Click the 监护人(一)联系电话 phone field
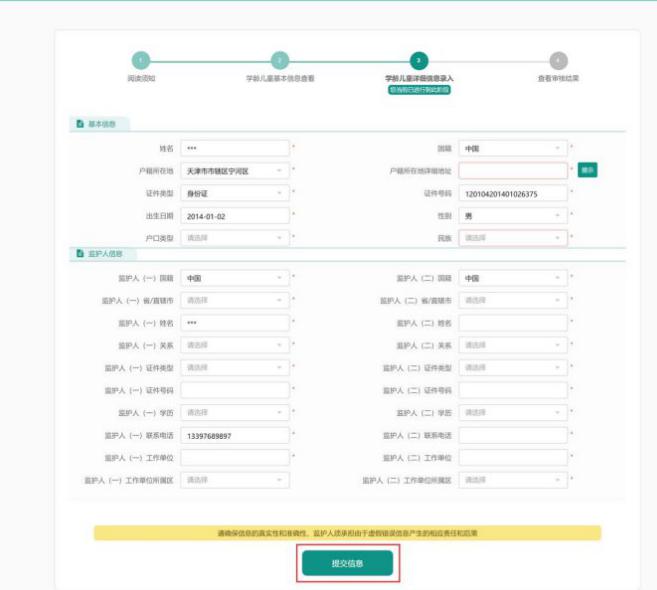The height and width of the screenshot is (590, 657). pos(235,435)
